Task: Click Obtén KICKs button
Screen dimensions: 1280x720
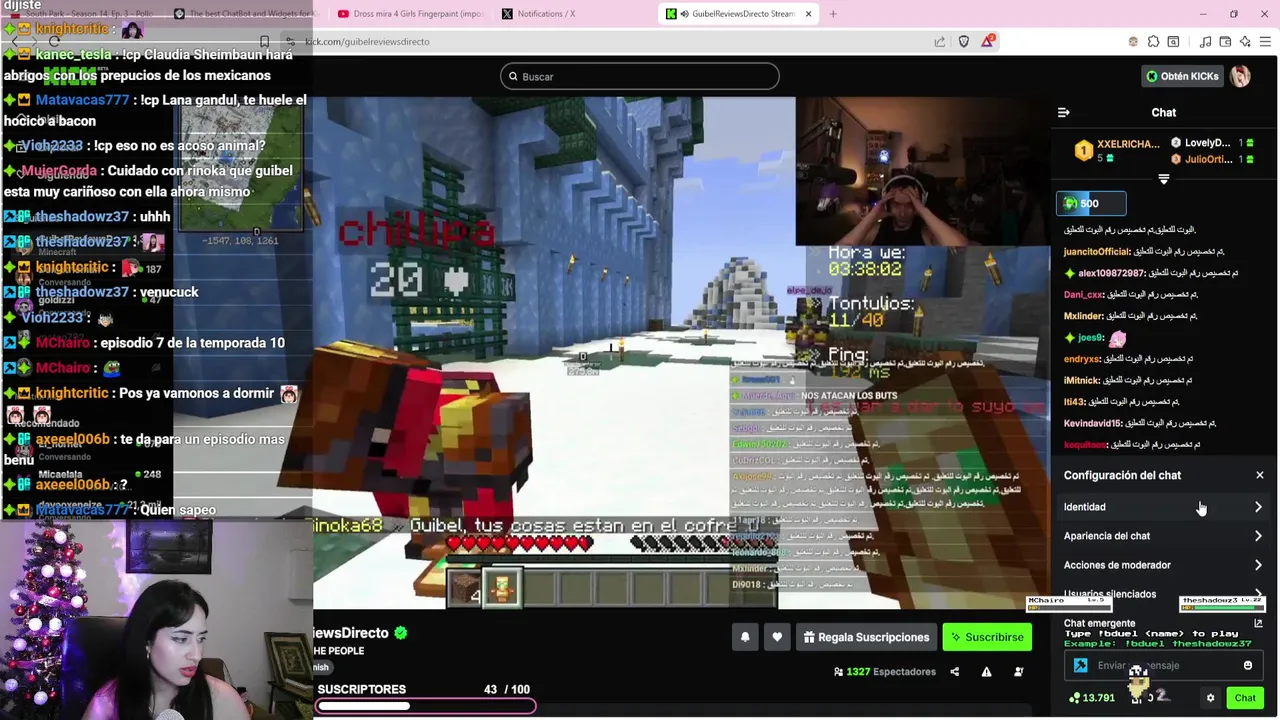Action: 1182,76
